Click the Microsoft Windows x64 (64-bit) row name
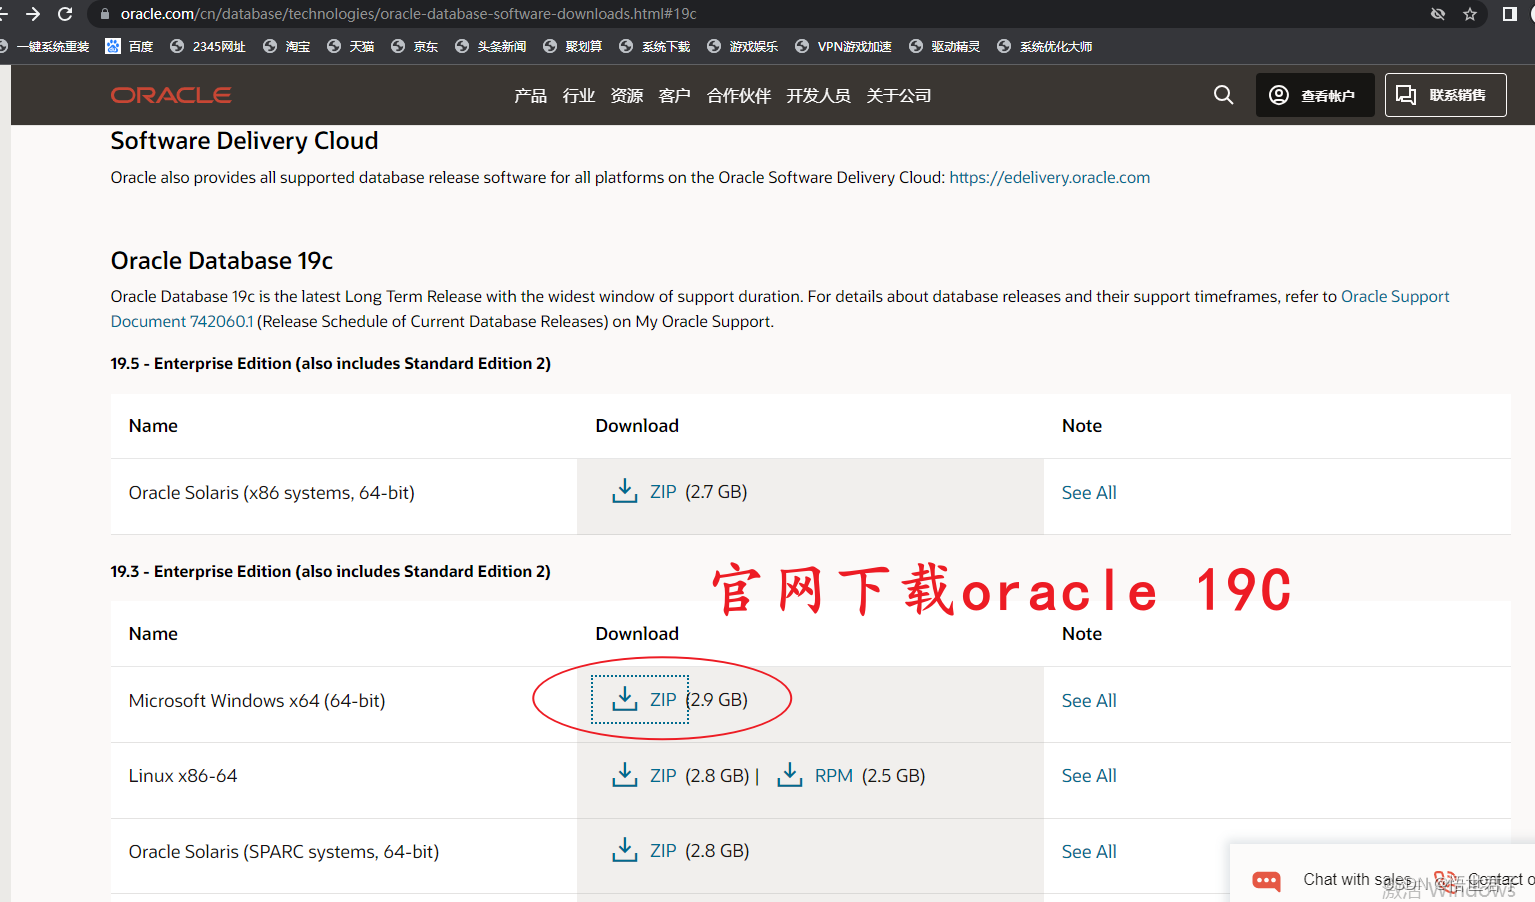The image size is (1535, 902). [x=257, y=700]
